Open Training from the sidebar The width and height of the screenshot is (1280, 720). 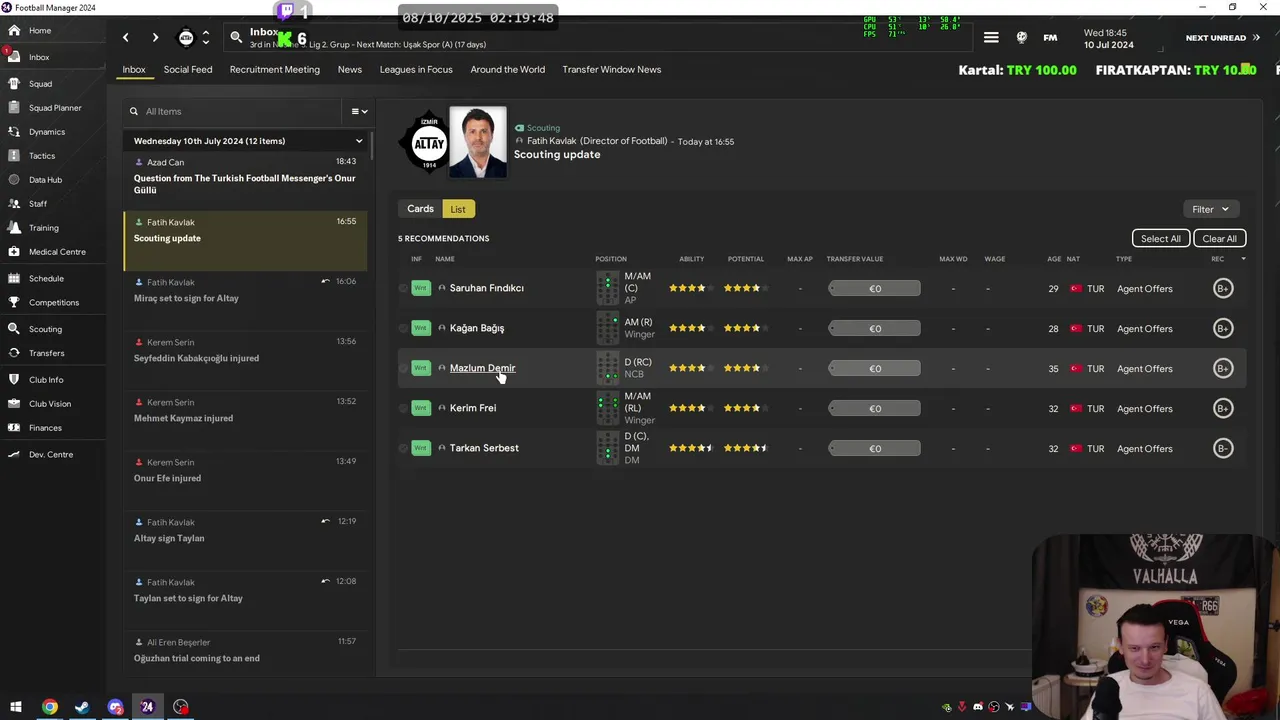coord(43,228)
